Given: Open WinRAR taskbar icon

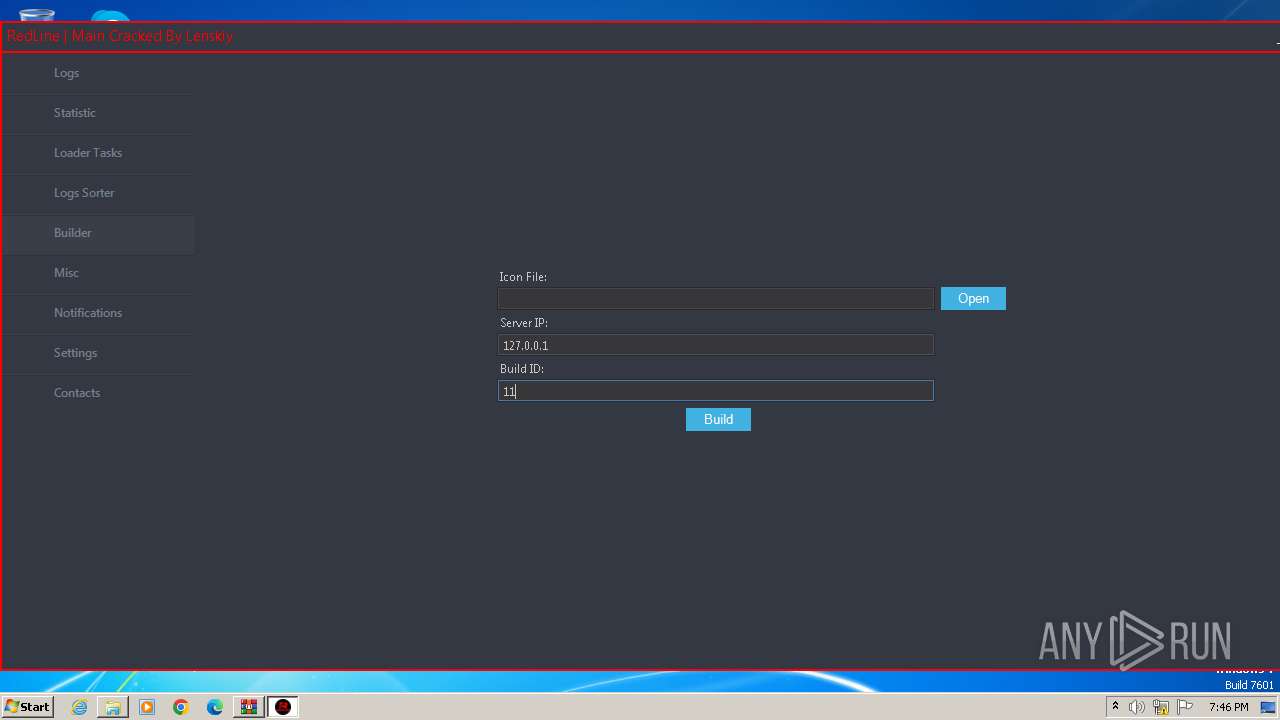Looking at the screenshot, I should (x=248, y=707).
